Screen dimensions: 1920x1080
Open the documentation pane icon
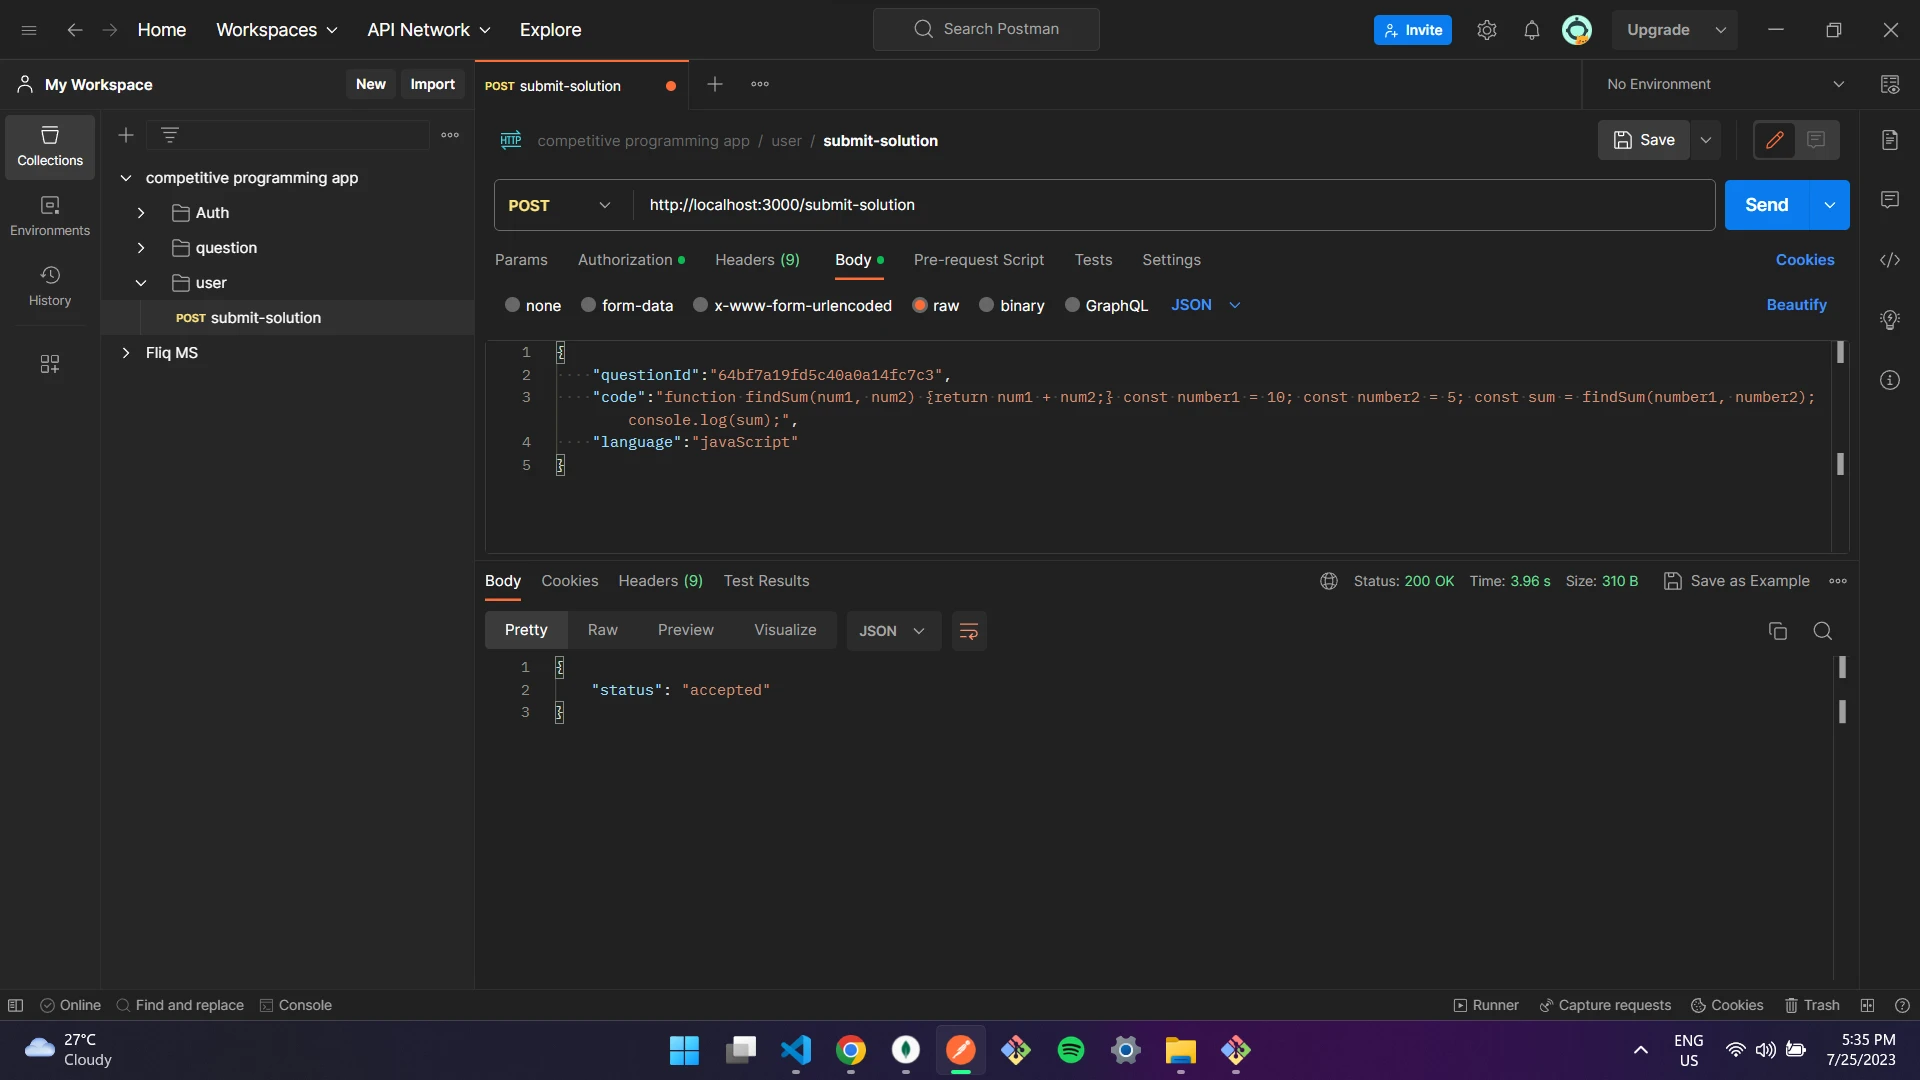pyautogui.click(x=1890, y=140)
